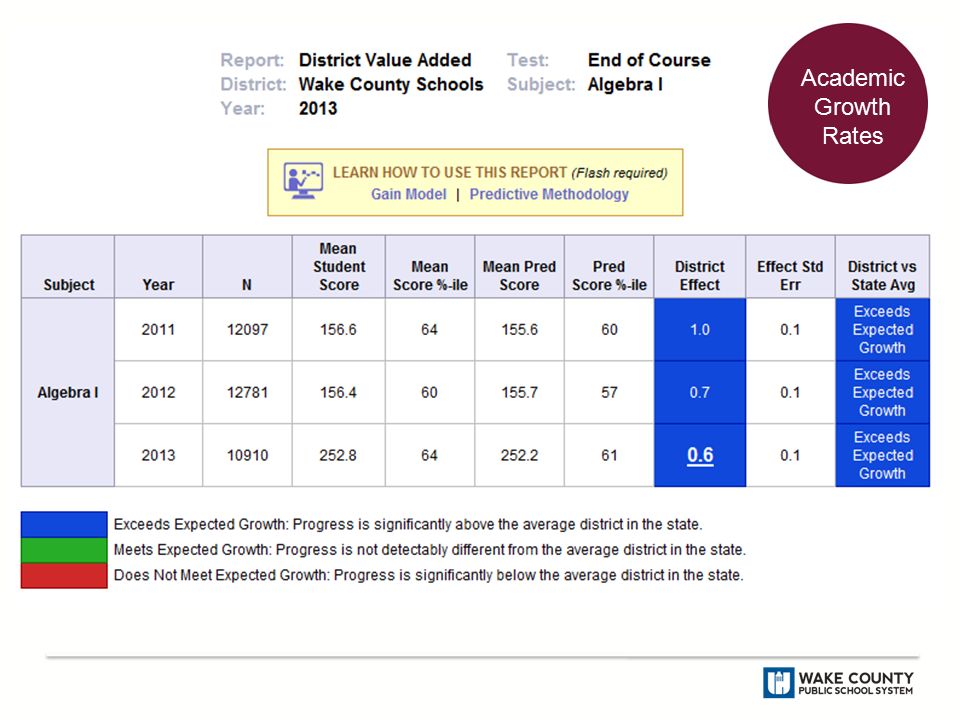Click the Academic Growth Rates circle

tap(847, 103)
